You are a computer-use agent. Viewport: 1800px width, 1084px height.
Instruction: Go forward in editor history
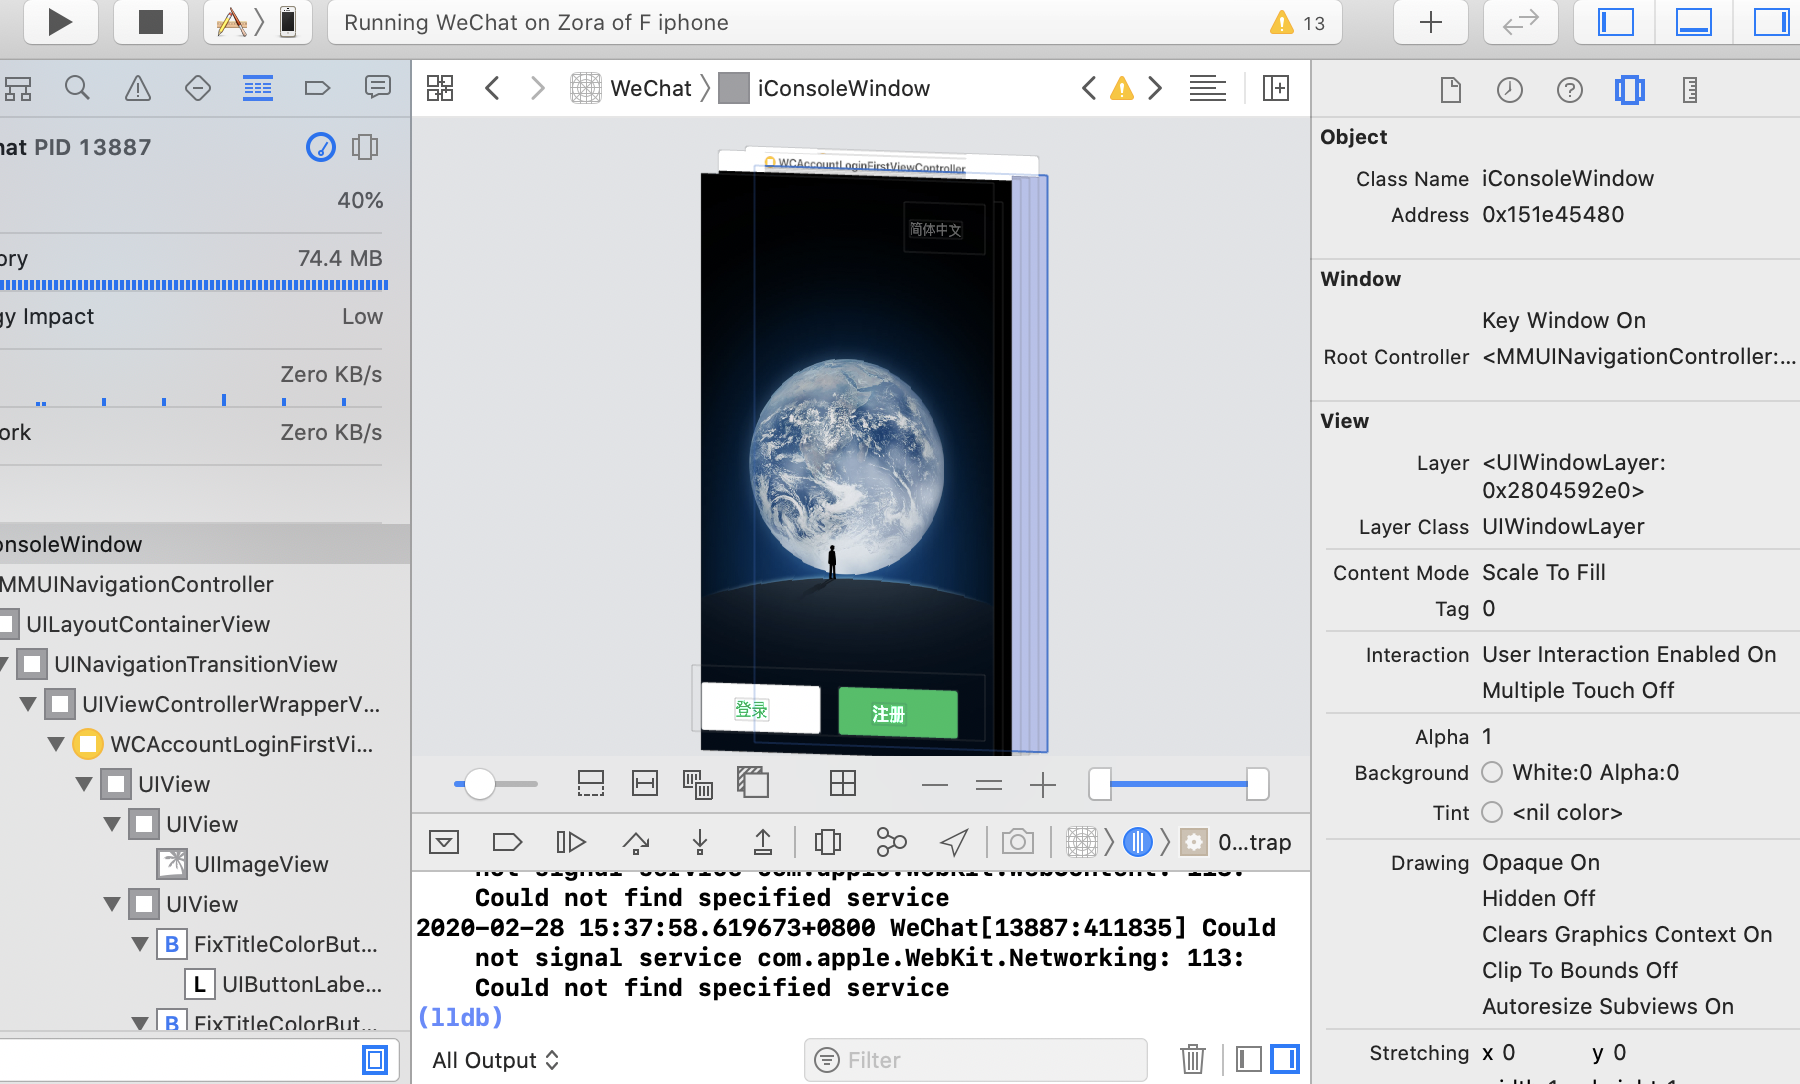537,88
